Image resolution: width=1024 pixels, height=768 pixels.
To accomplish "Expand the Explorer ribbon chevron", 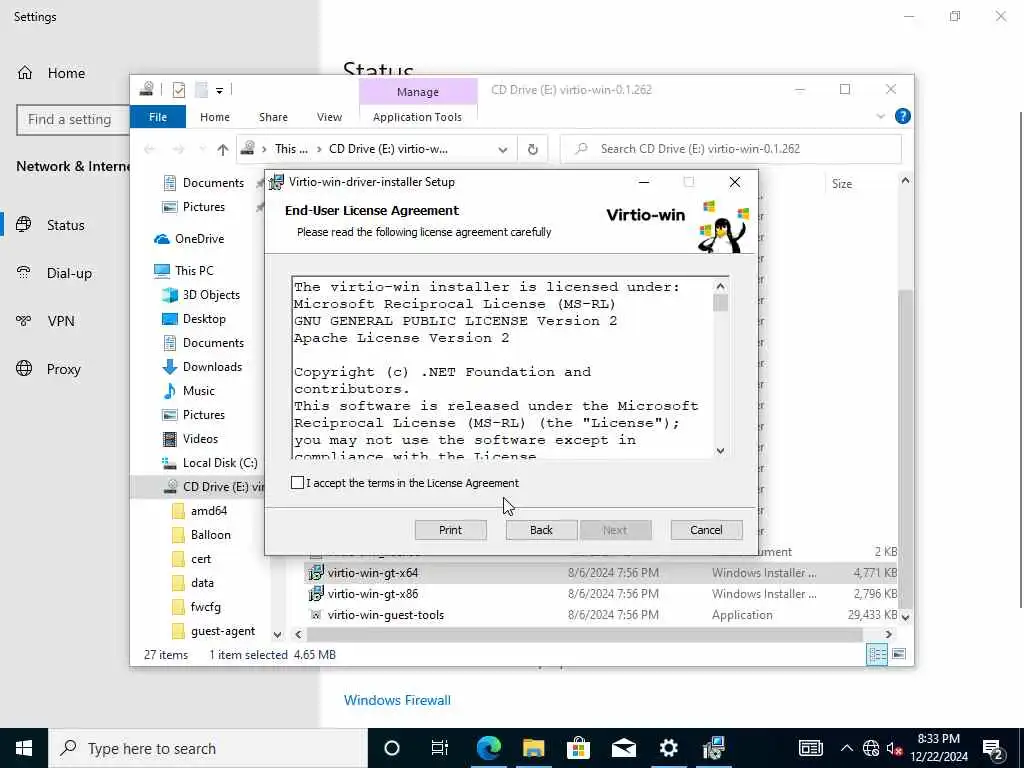I will tap(880, 116).
